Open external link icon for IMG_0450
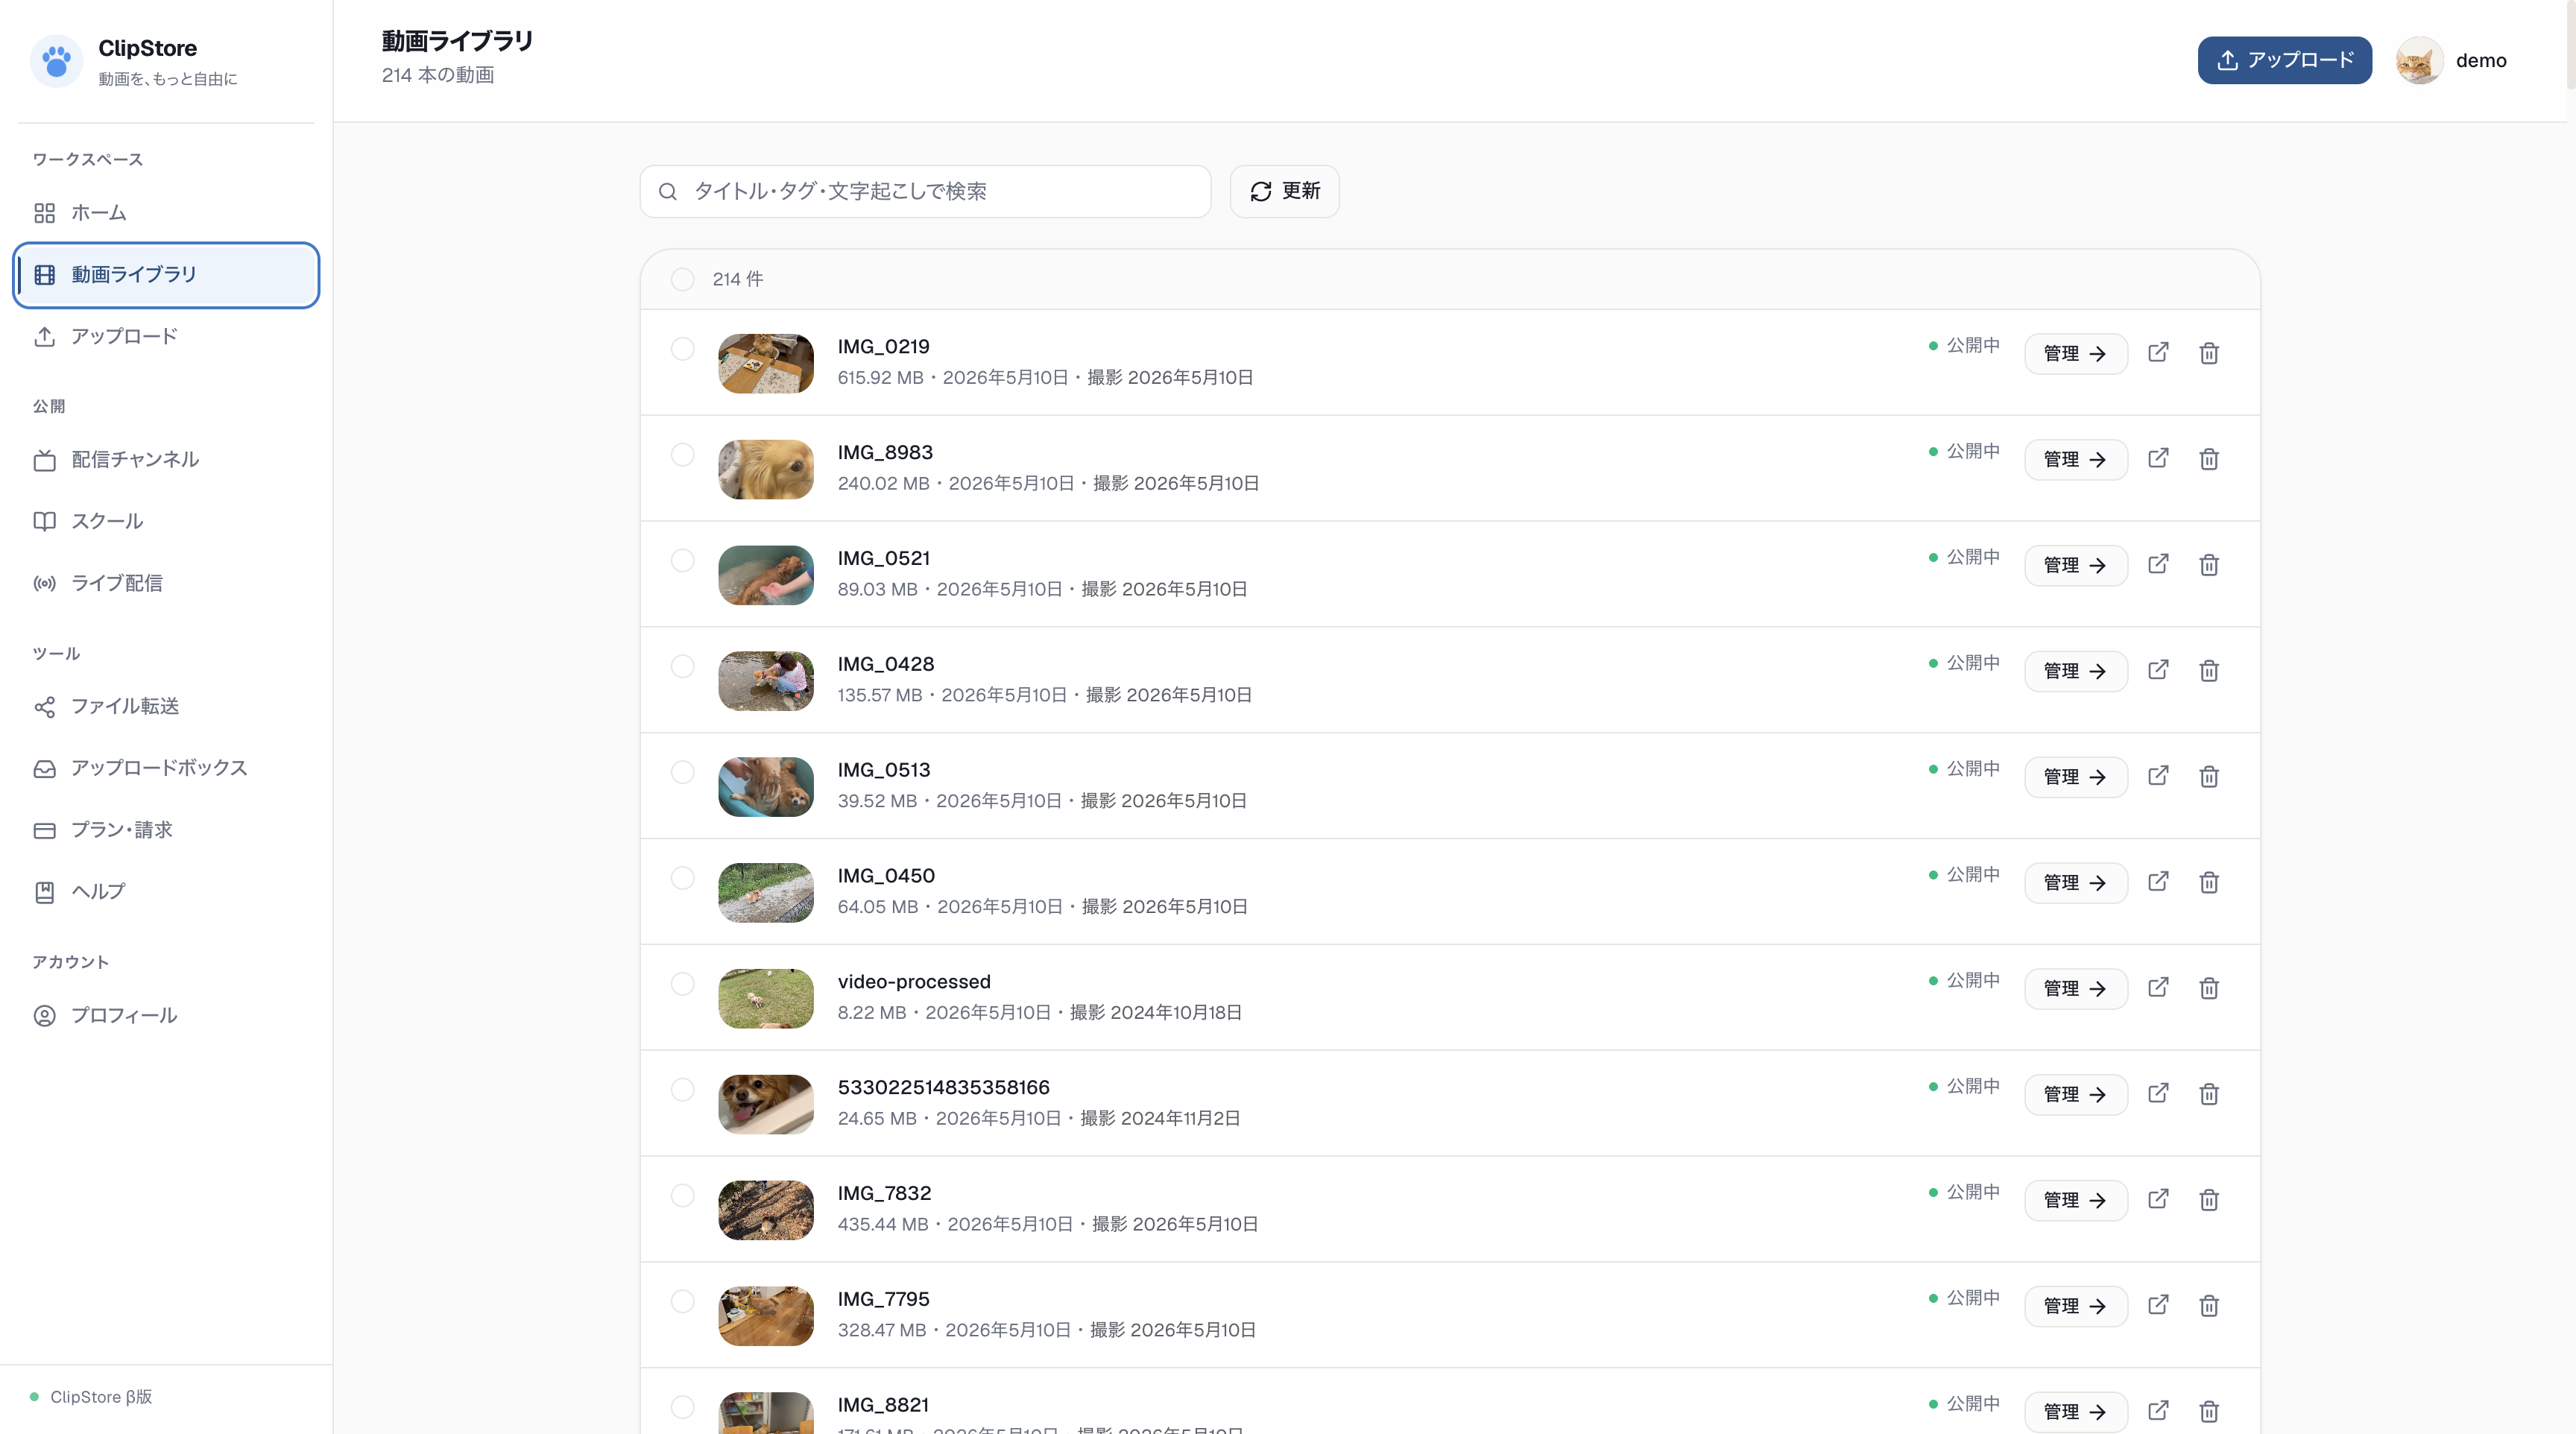The height and width of the screenshot is (1434, 2576). tap(2158, 882)
